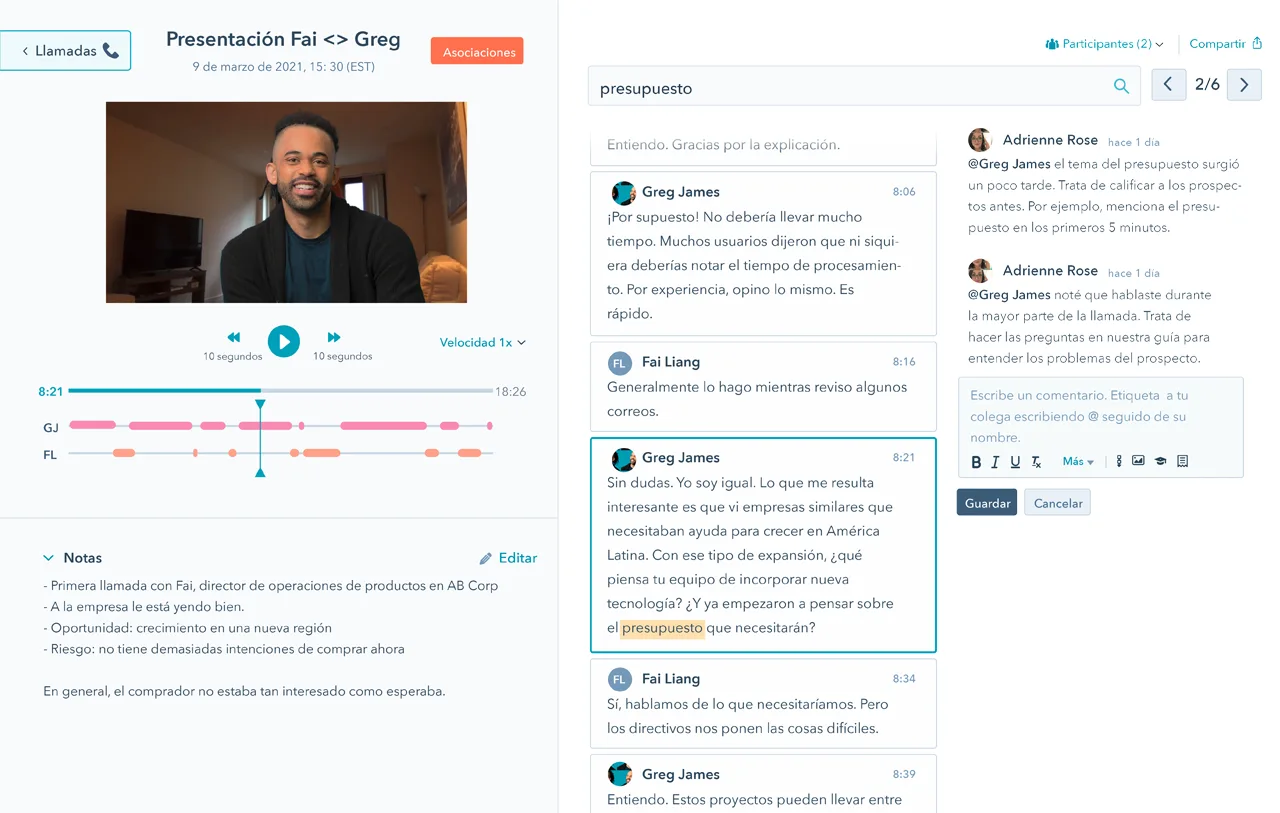
Task: Click the document snippet icon in editor
Action: point(1182,461)
